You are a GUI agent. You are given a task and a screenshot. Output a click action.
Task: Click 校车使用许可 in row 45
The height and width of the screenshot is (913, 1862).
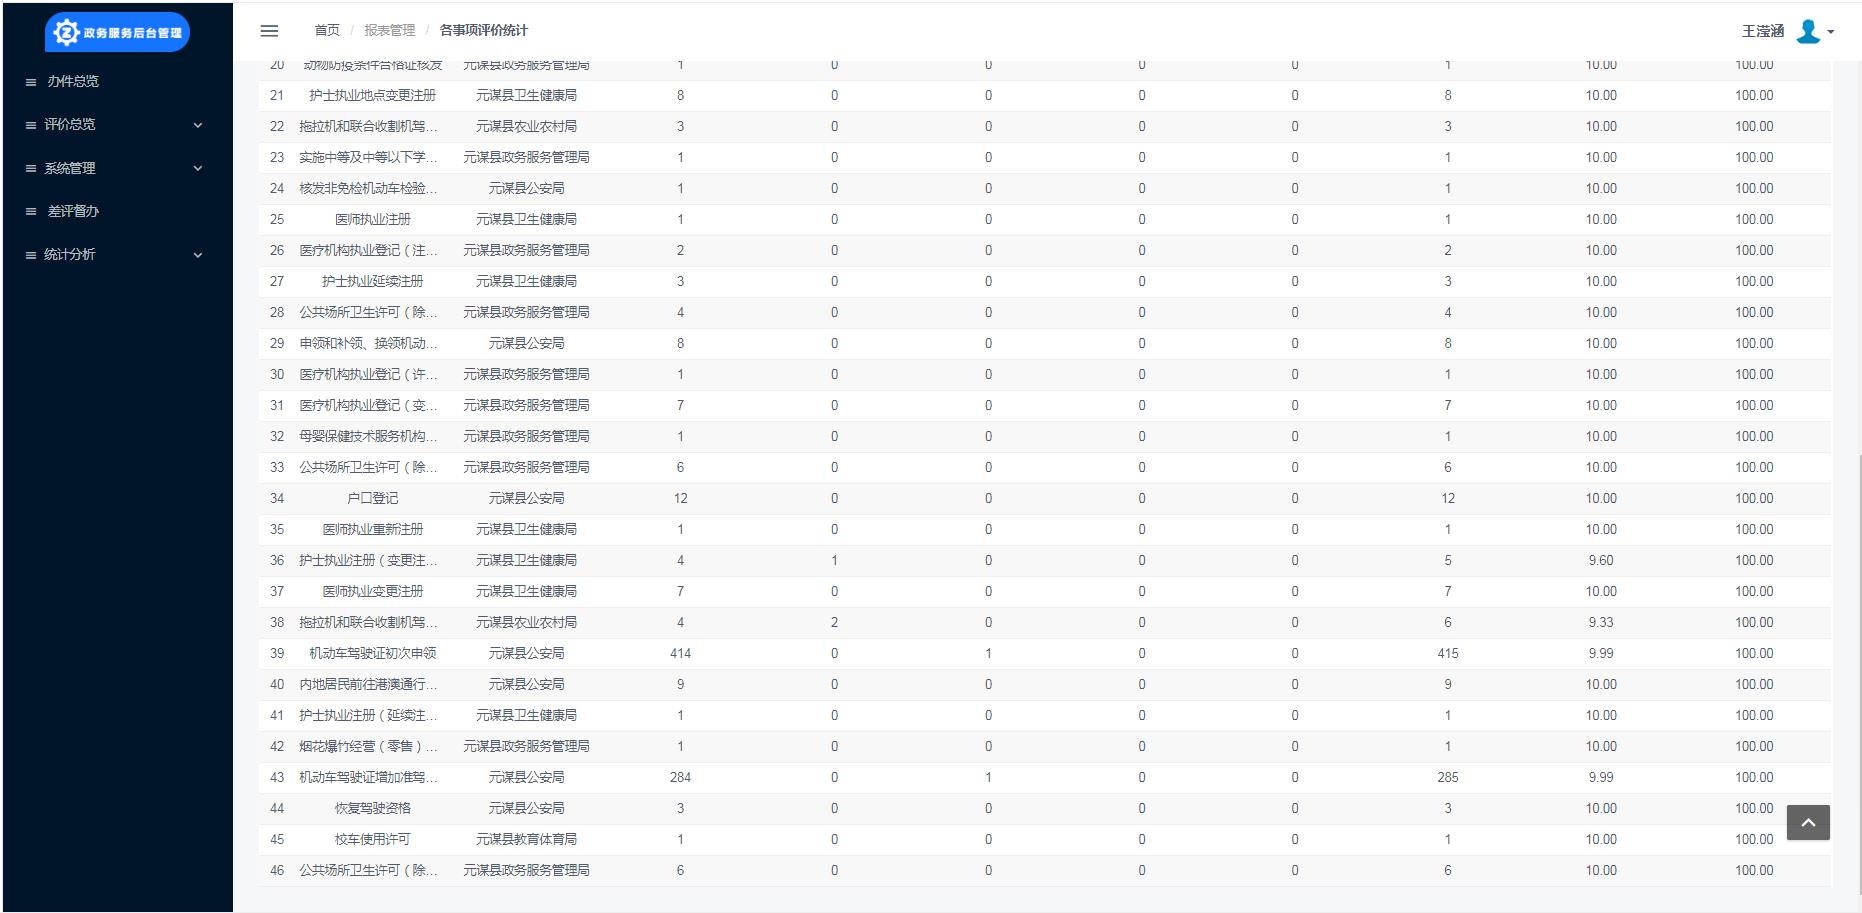[x=373, y=840]
